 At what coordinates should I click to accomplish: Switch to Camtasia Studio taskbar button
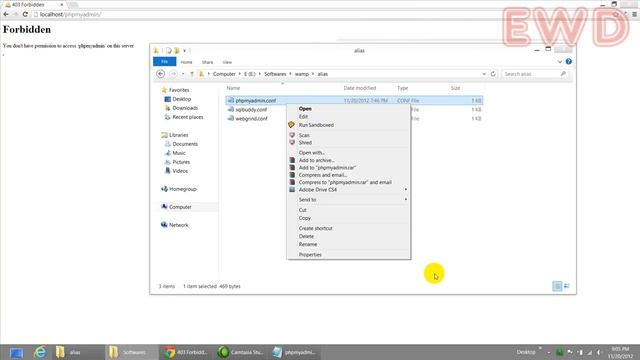[x=240, y=352]
